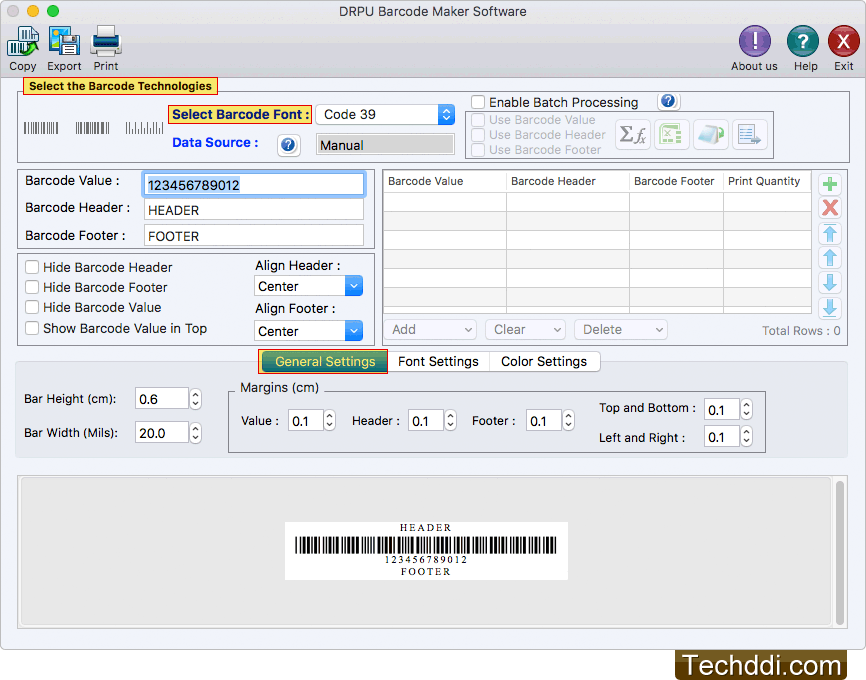Viewport: 866px width, 680px height.
Task: Open the Align Footer Center dropdown
Action: pos(309,331)
